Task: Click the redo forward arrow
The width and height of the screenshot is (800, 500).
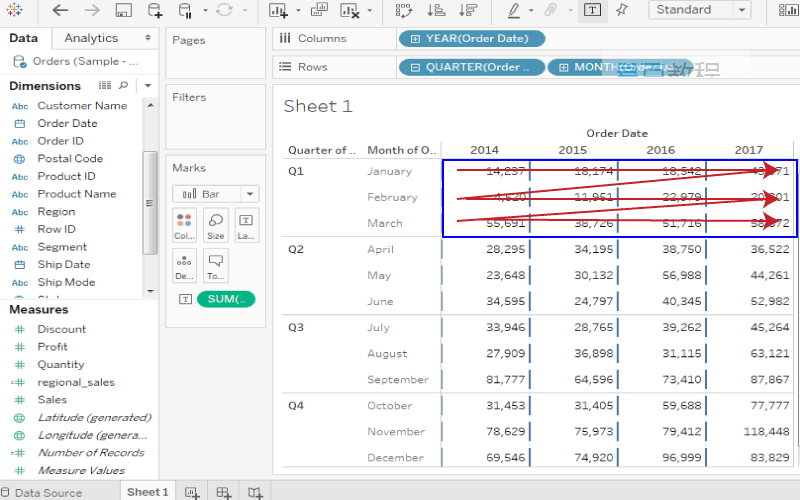Action: tap(92, 10)
